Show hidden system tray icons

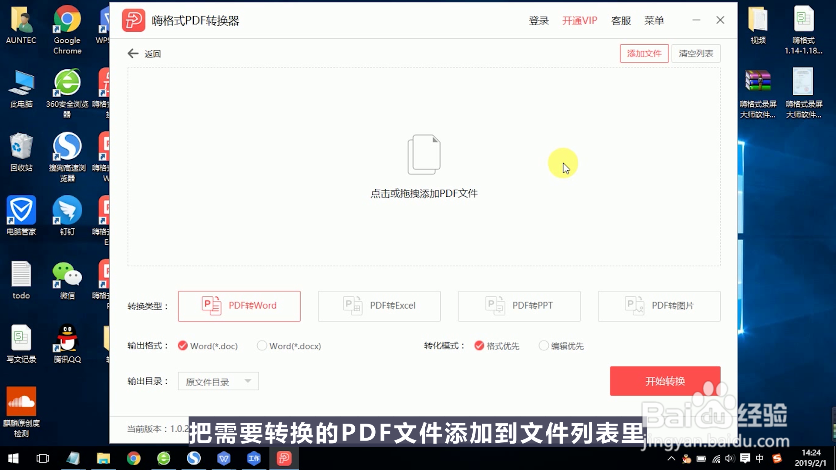click(671, 459)
